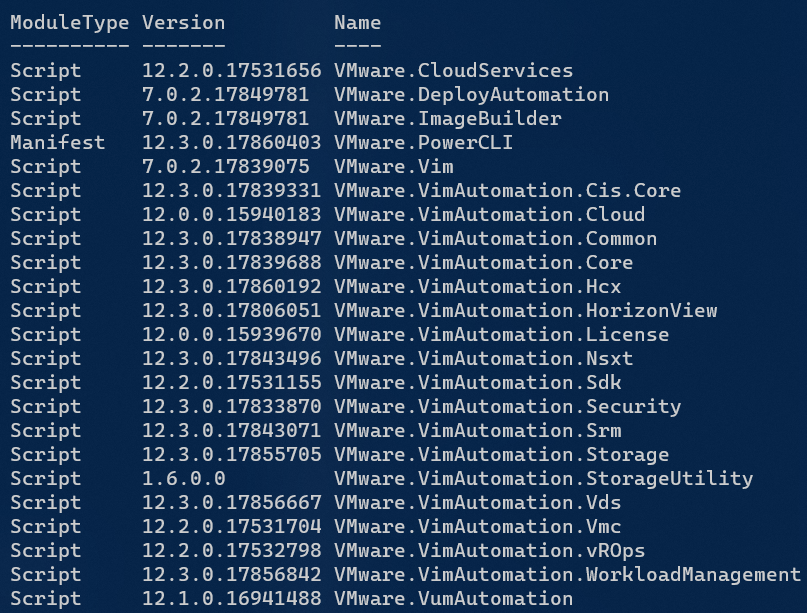Click the VMware.VimAutomation.License entry

(x=501, y=334)
